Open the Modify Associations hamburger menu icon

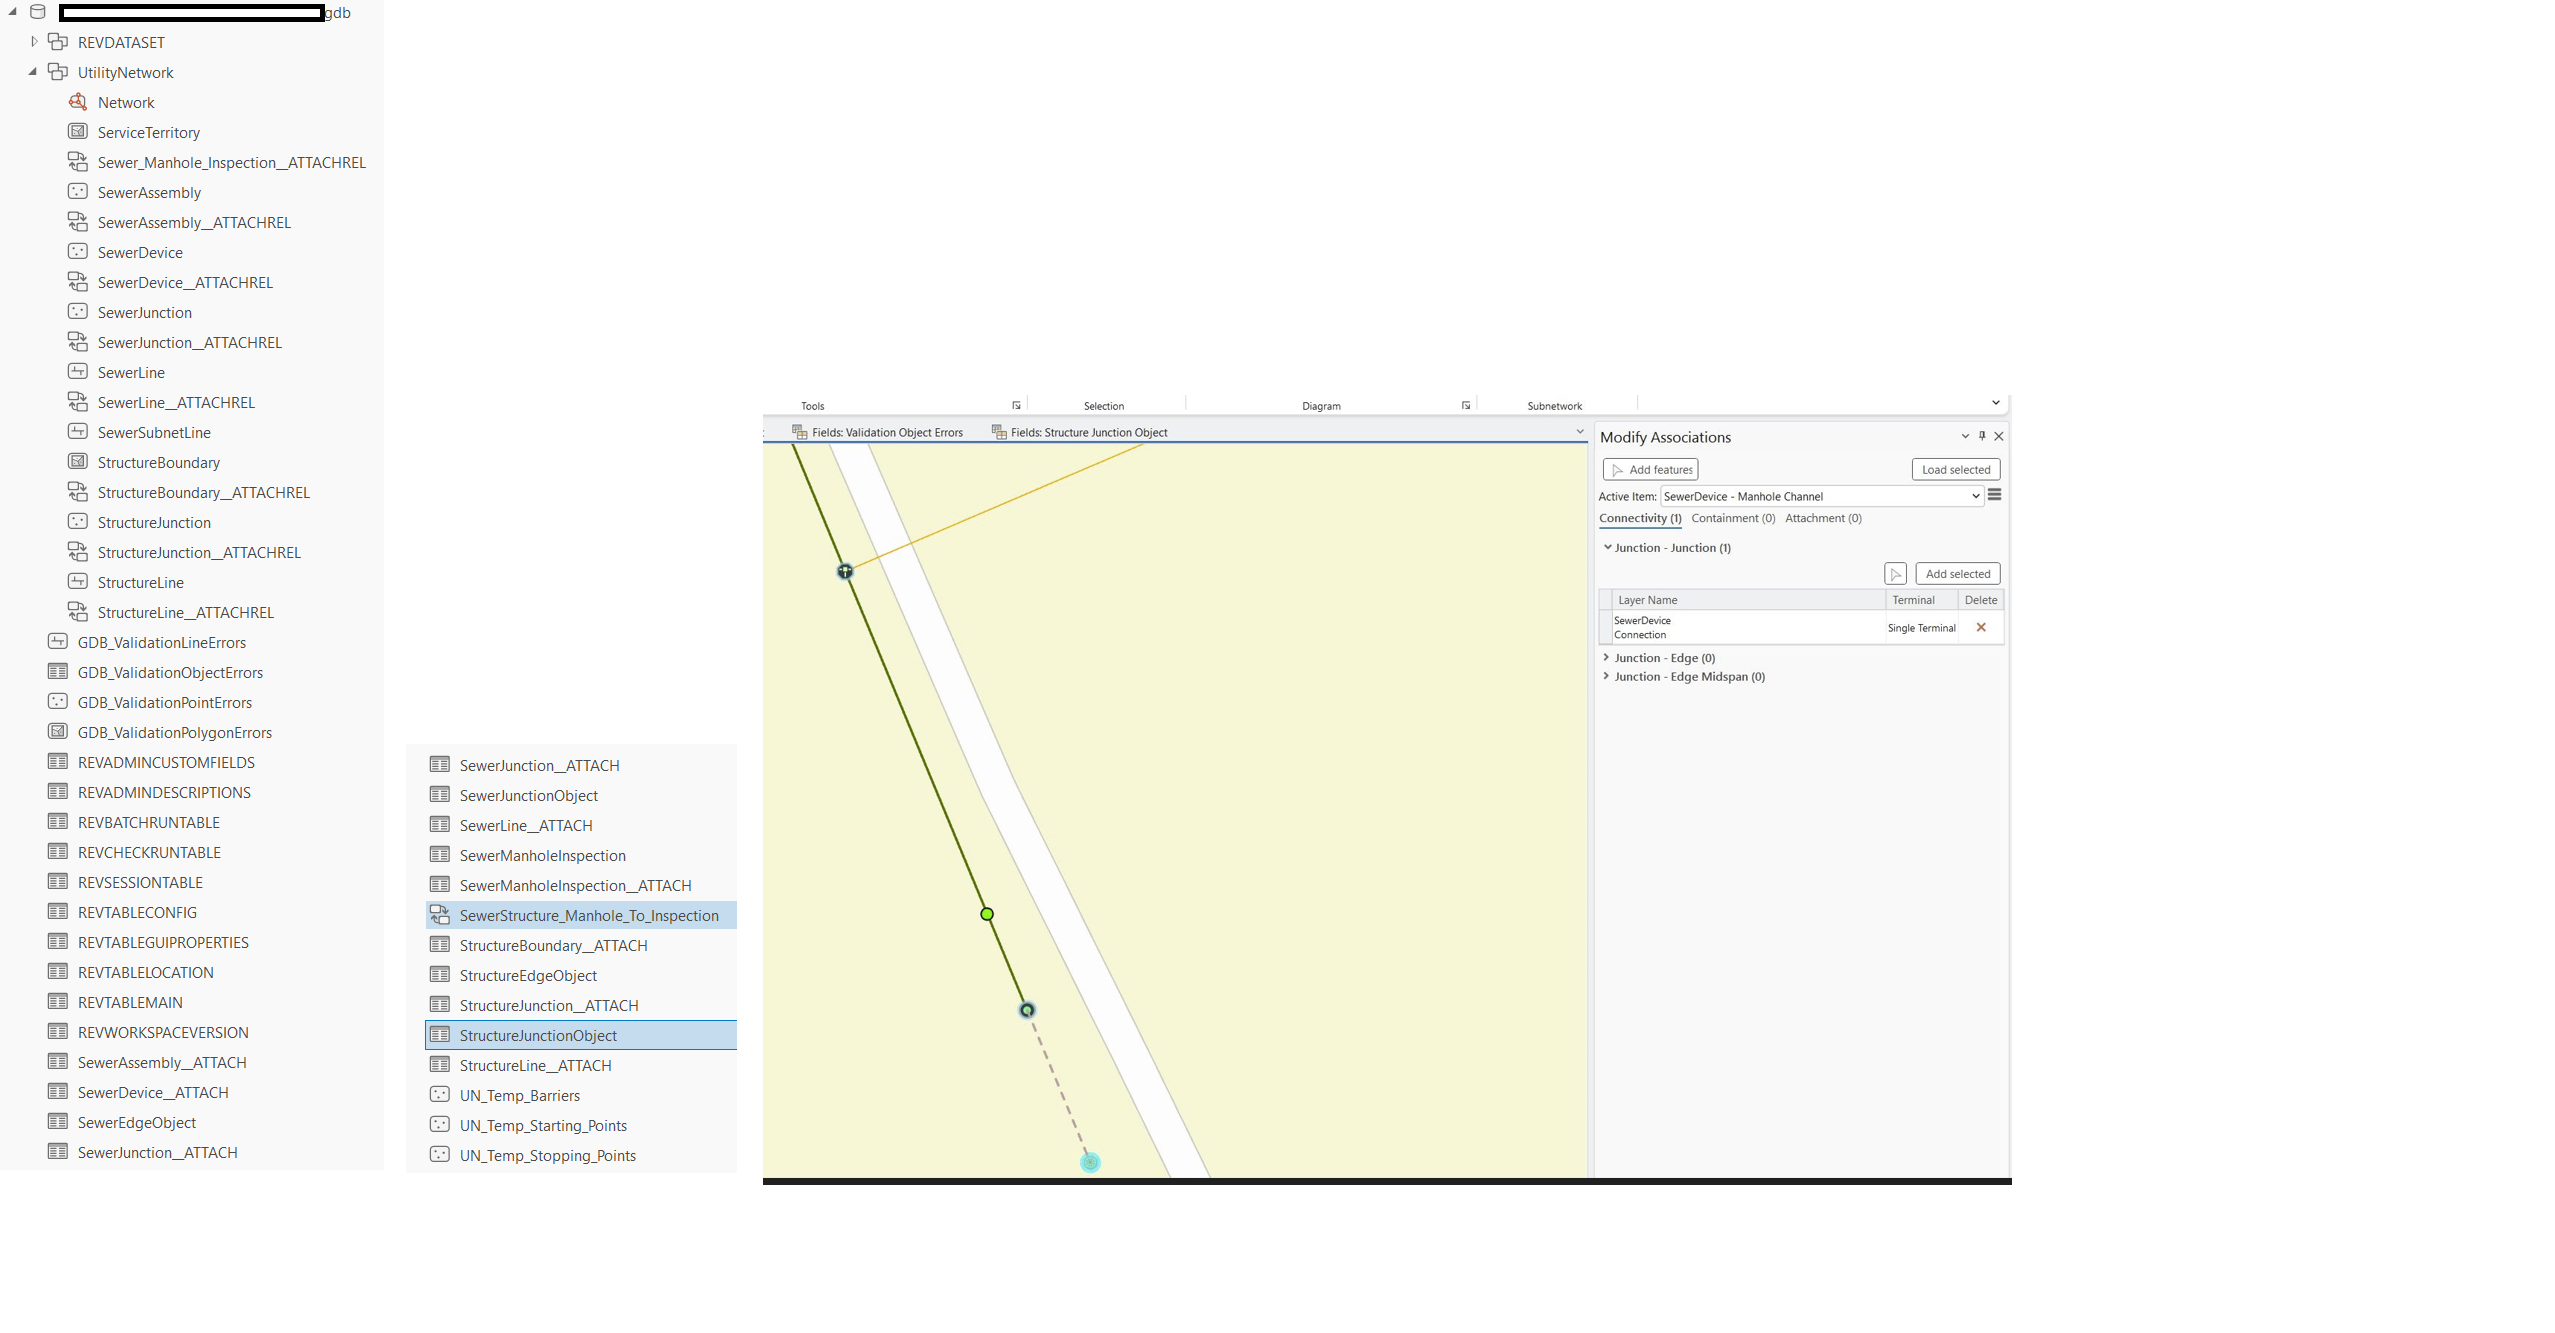coord(1994,495)
